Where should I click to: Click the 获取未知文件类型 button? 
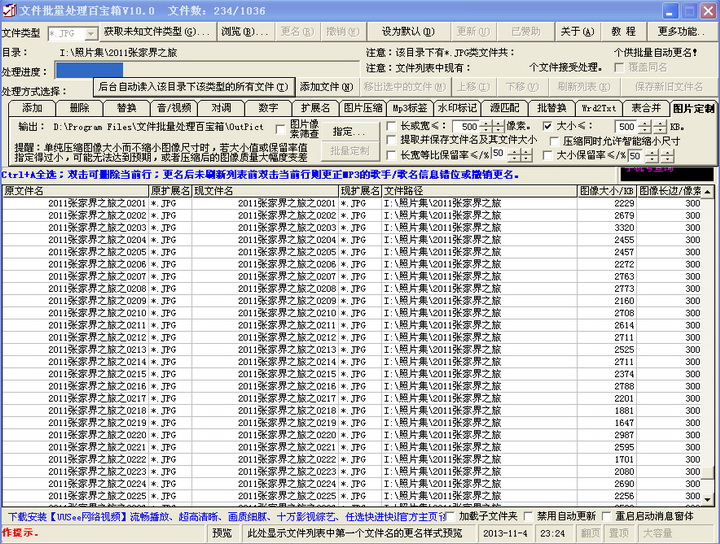157,32
